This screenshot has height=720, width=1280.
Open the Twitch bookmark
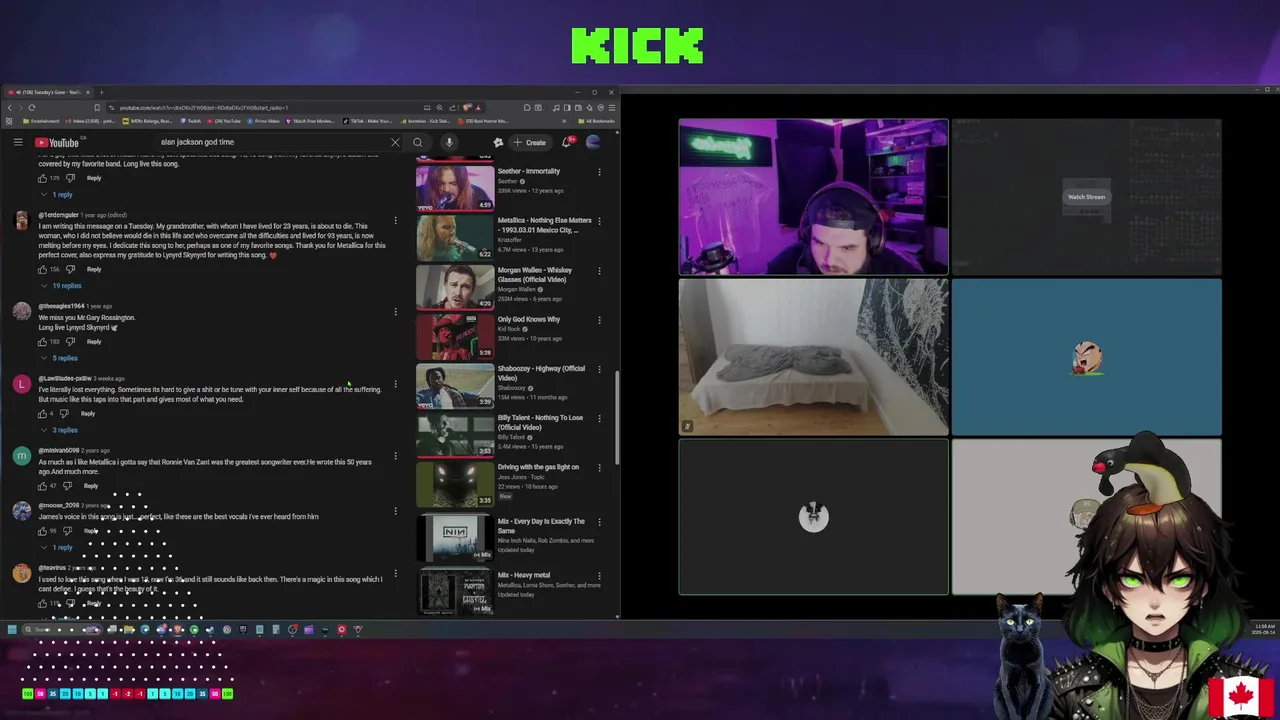[191, 121]
